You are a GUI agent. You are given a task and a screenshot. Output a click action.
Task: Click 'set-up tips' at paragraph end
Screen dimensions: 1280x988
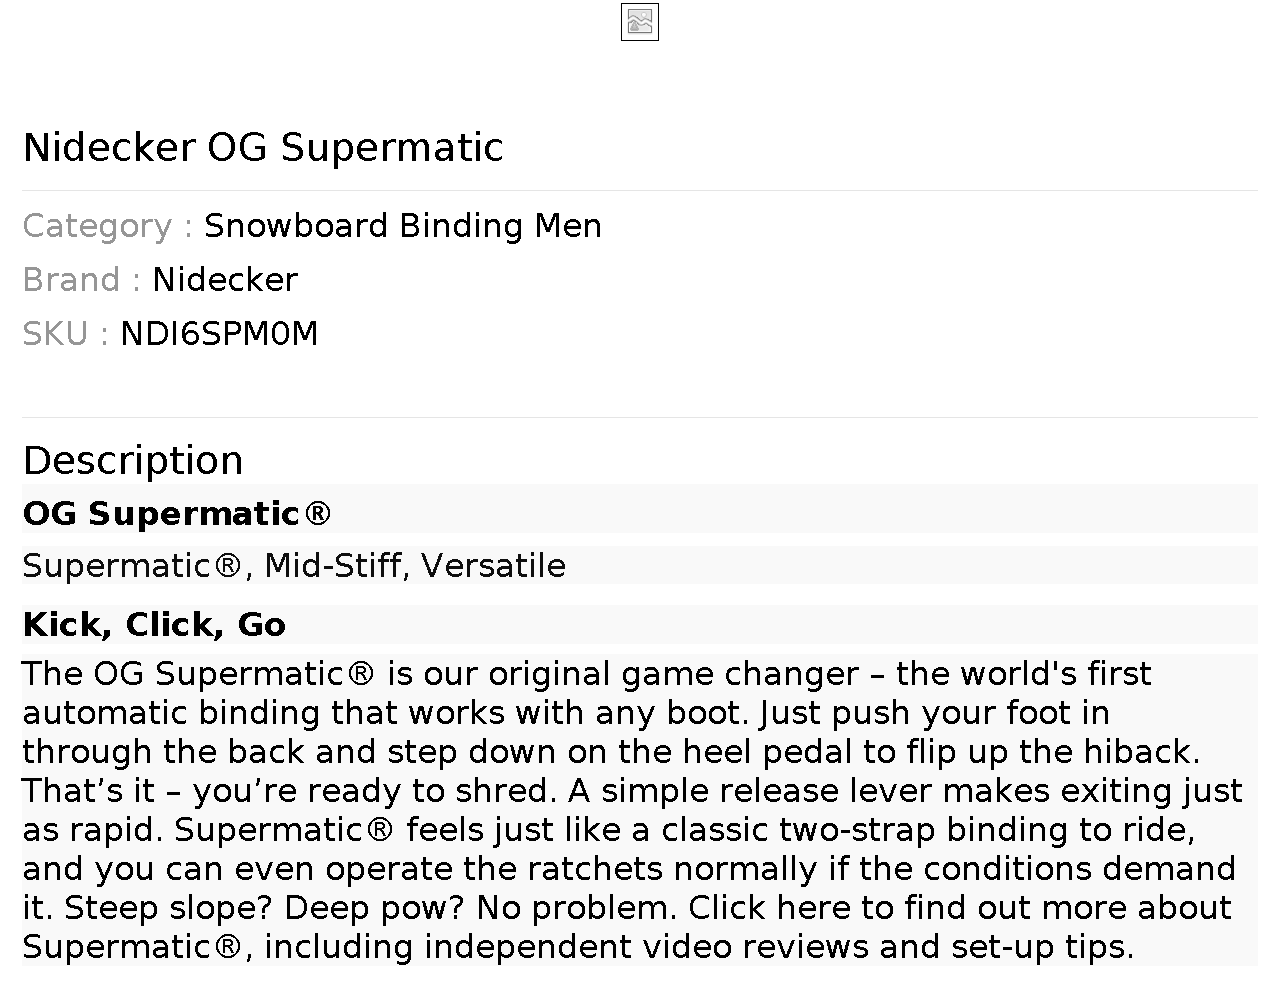click(x=1040, y=947)
